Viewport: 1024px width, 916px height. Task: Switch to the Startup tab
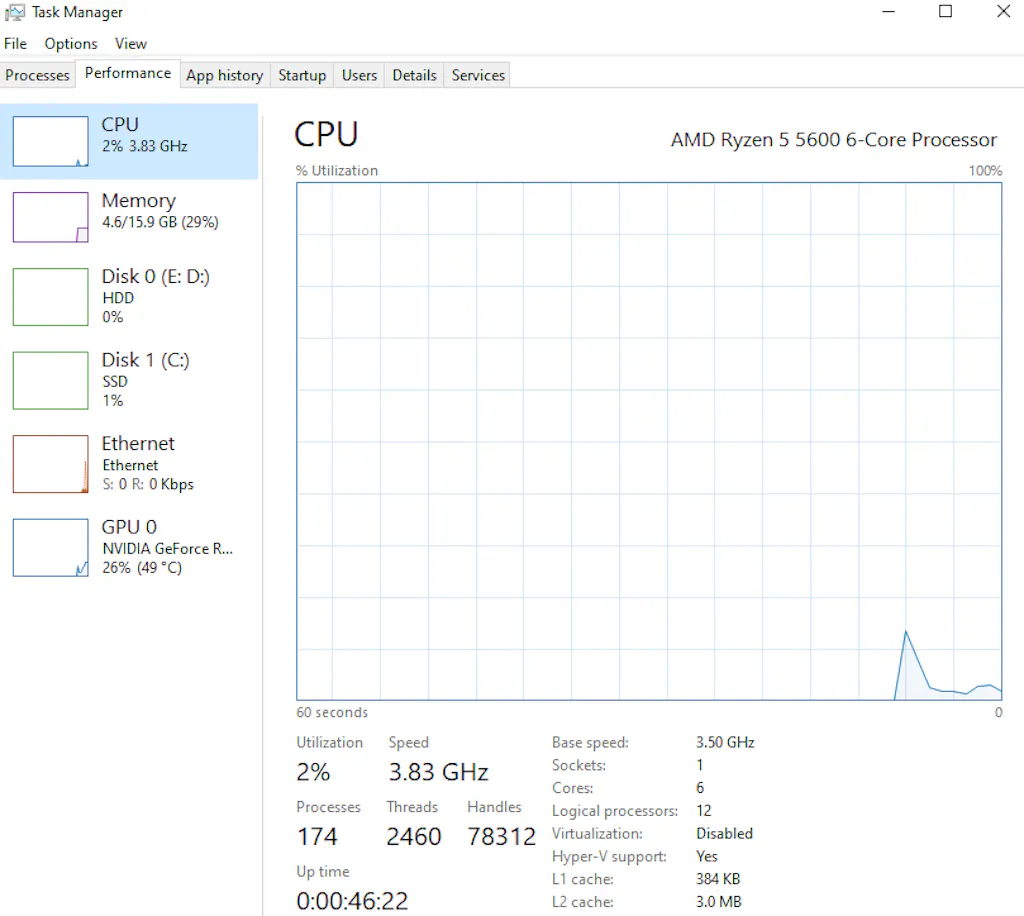point(301,75)
